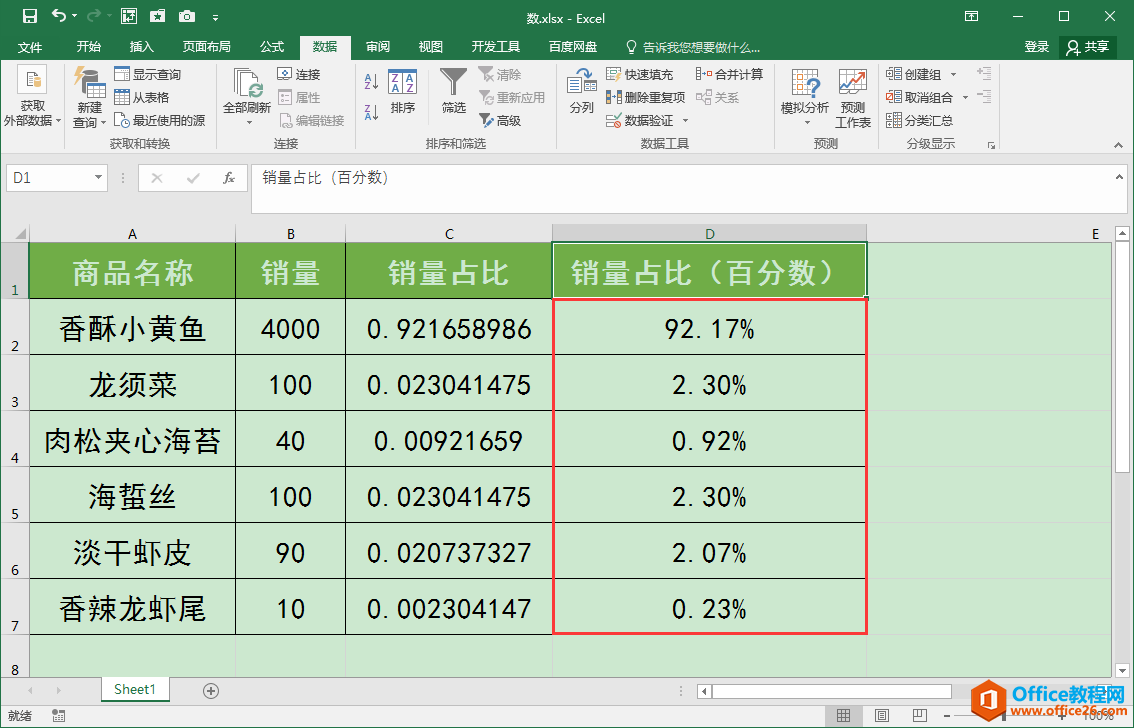The image size is (1134, 728).
Task: Open 模拟分析 what-if analysis
Action: (805, 97)
